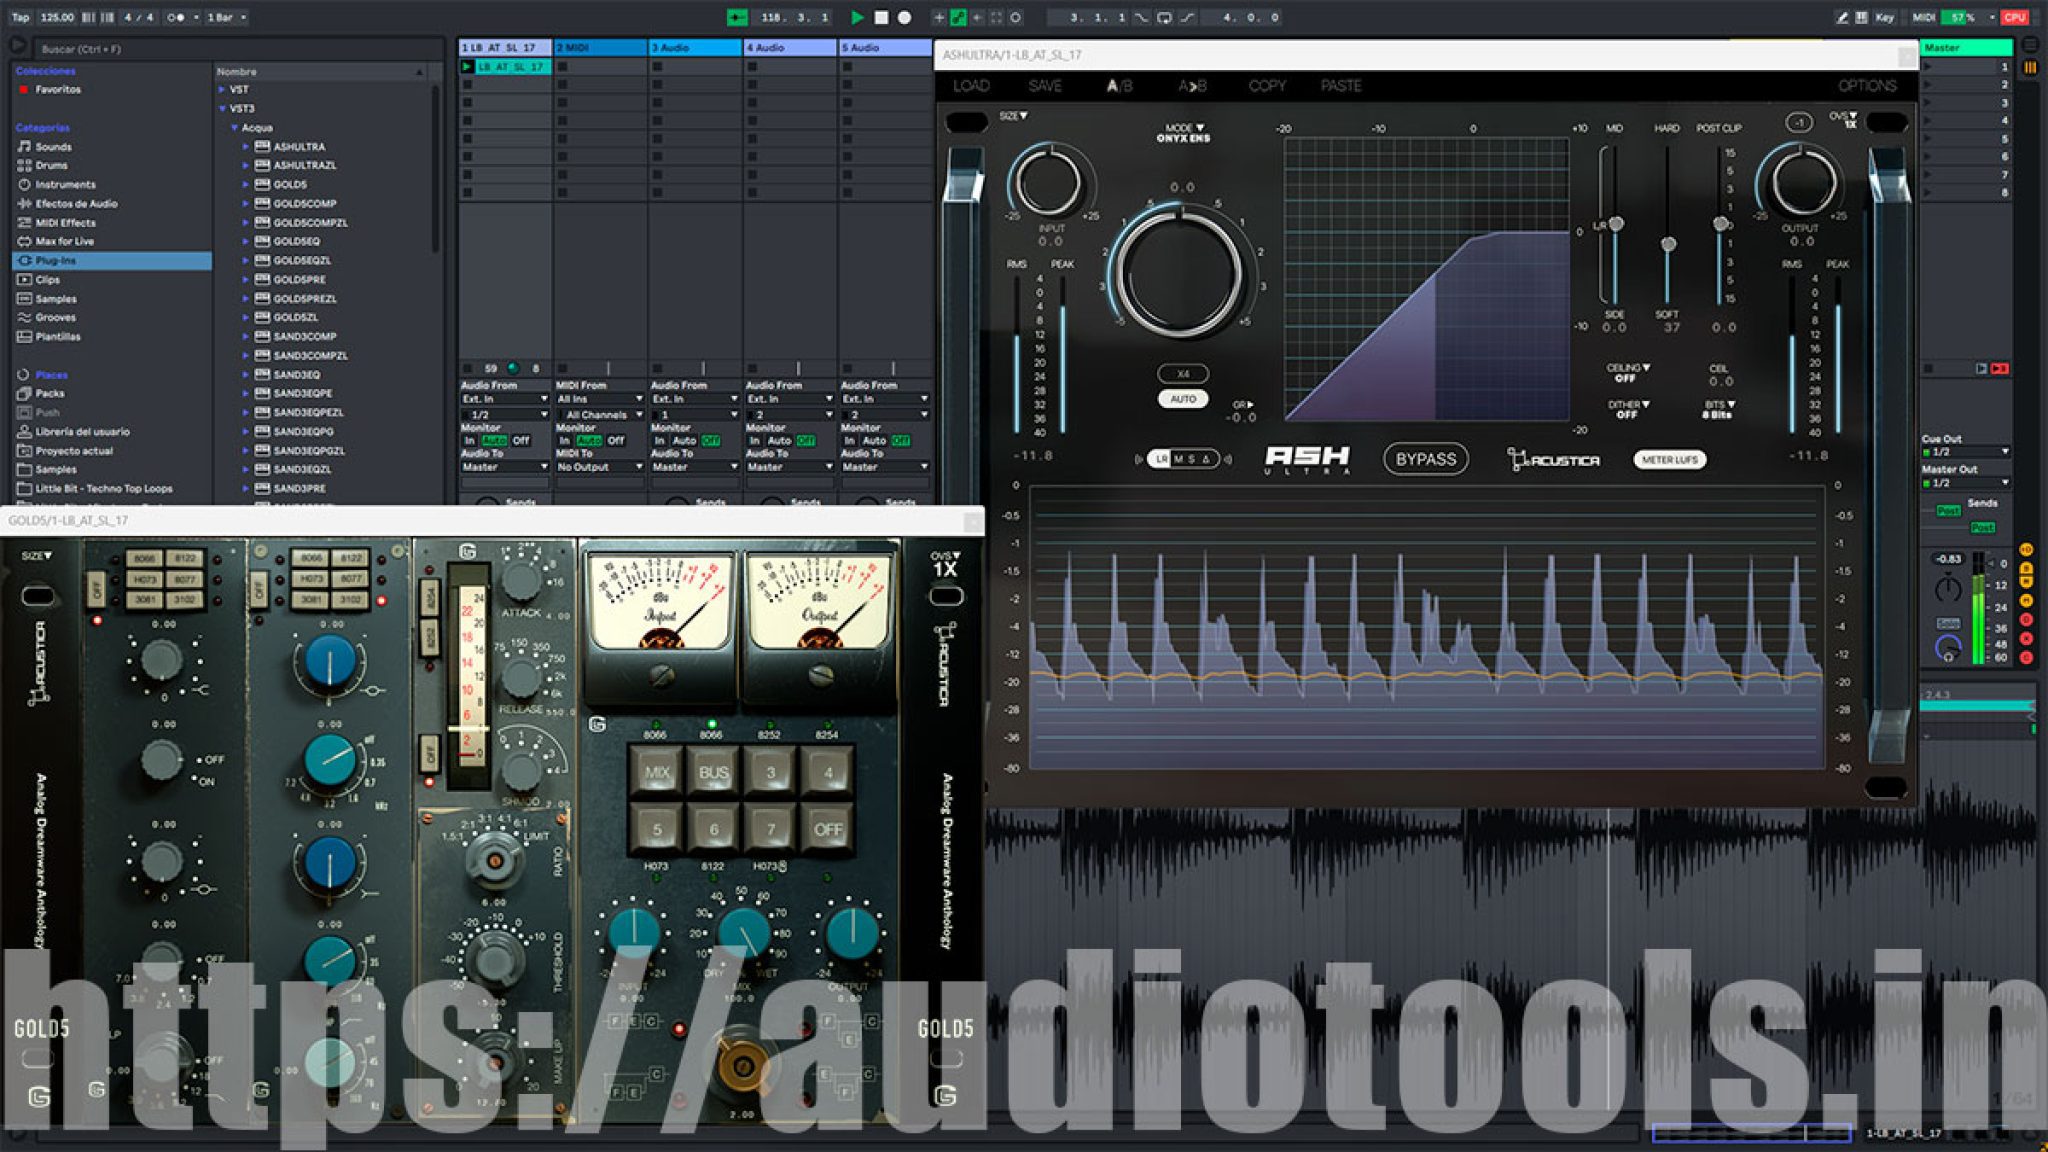Set track 1 monitor to Off
Viewport: 2048px width, 1152px height.
(521, 440)
